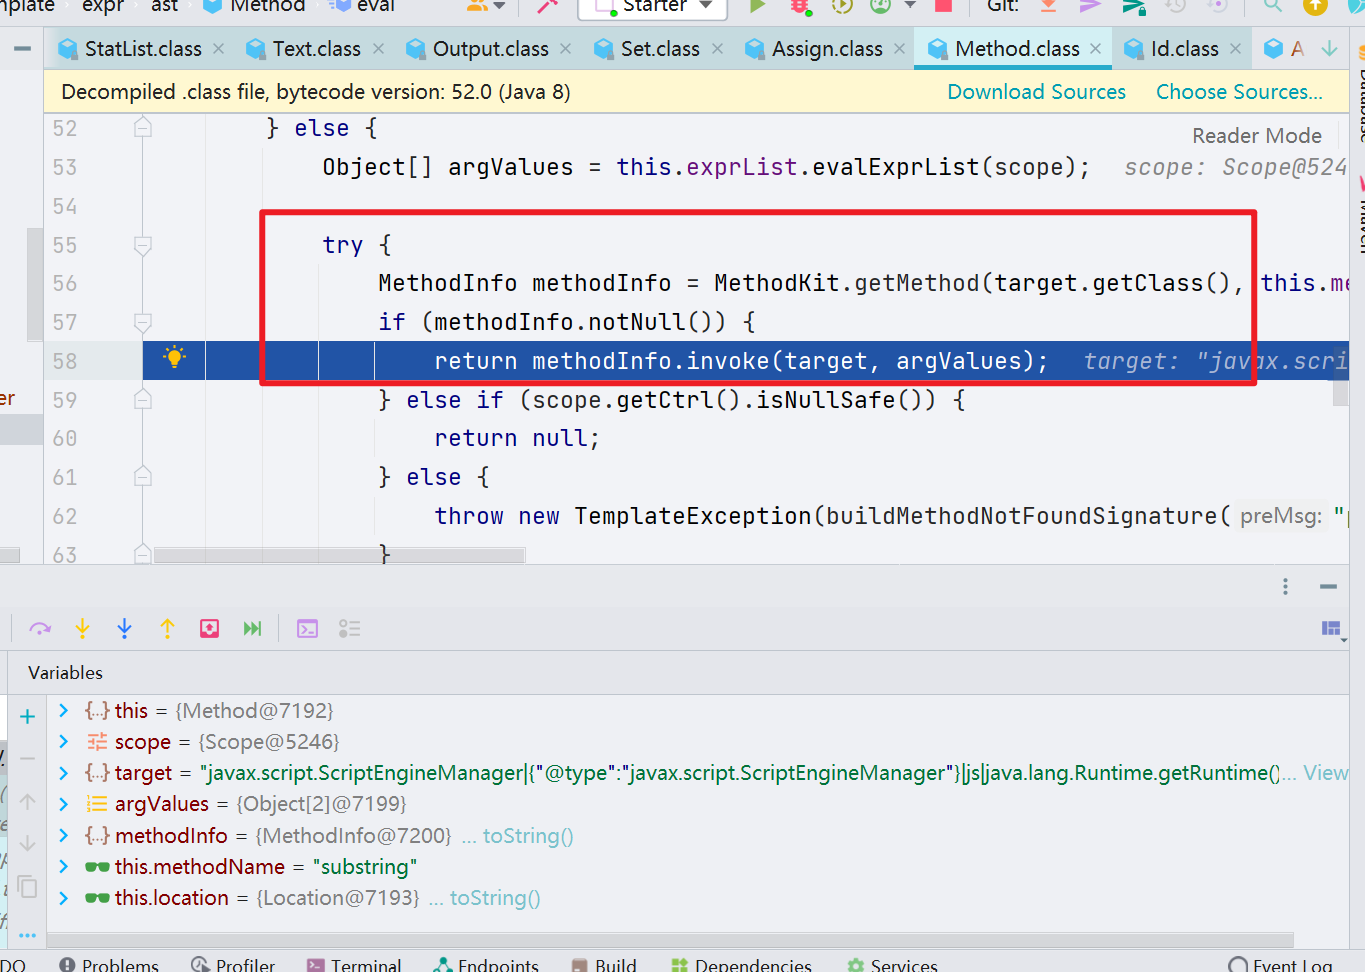This screenshot has height=972, width=1365.
Task: Click the Run to Cursor icon
Action: point(252,628)
